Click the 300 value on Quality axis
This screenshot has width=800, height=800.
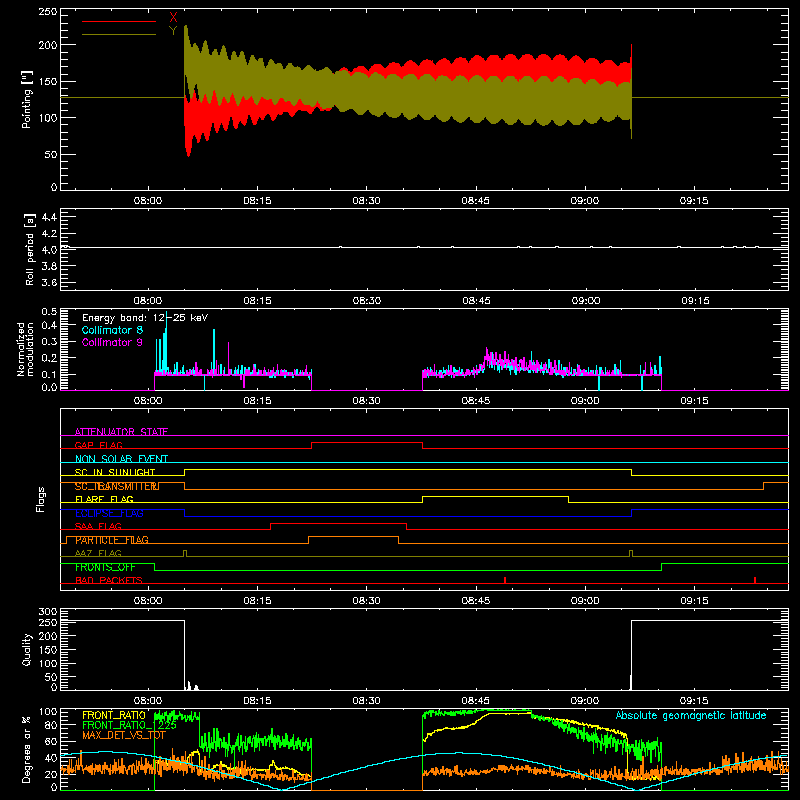47,612
